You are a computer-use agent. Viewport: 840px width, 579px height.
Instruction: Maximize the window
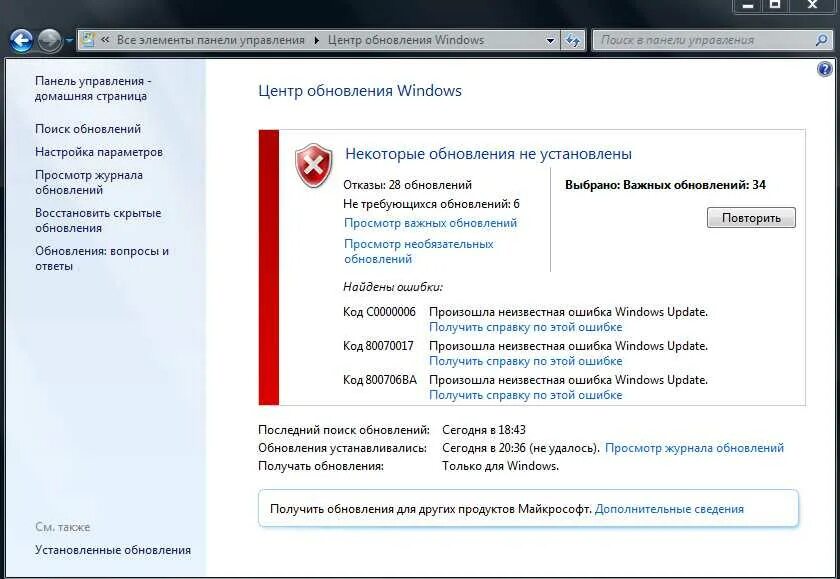pos(775,5)
